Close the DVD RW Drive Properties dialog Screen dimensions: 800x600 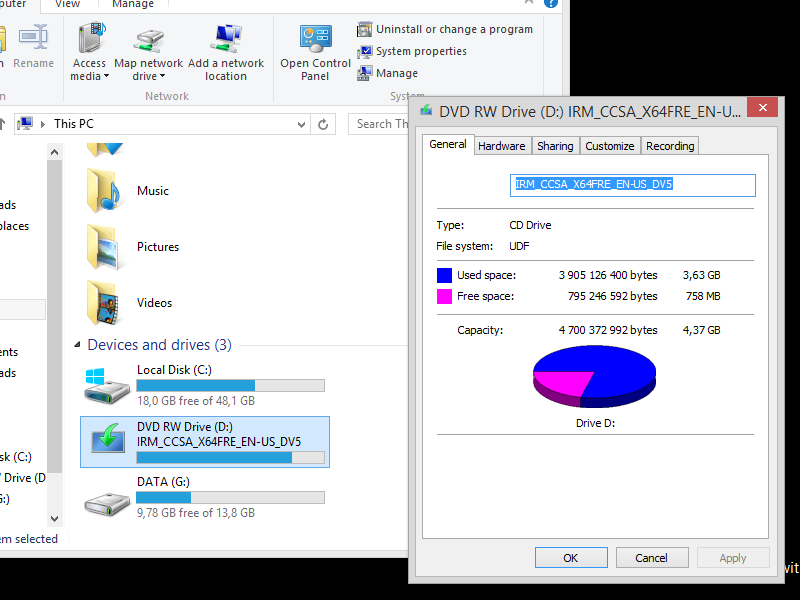[x=762, y=108]
